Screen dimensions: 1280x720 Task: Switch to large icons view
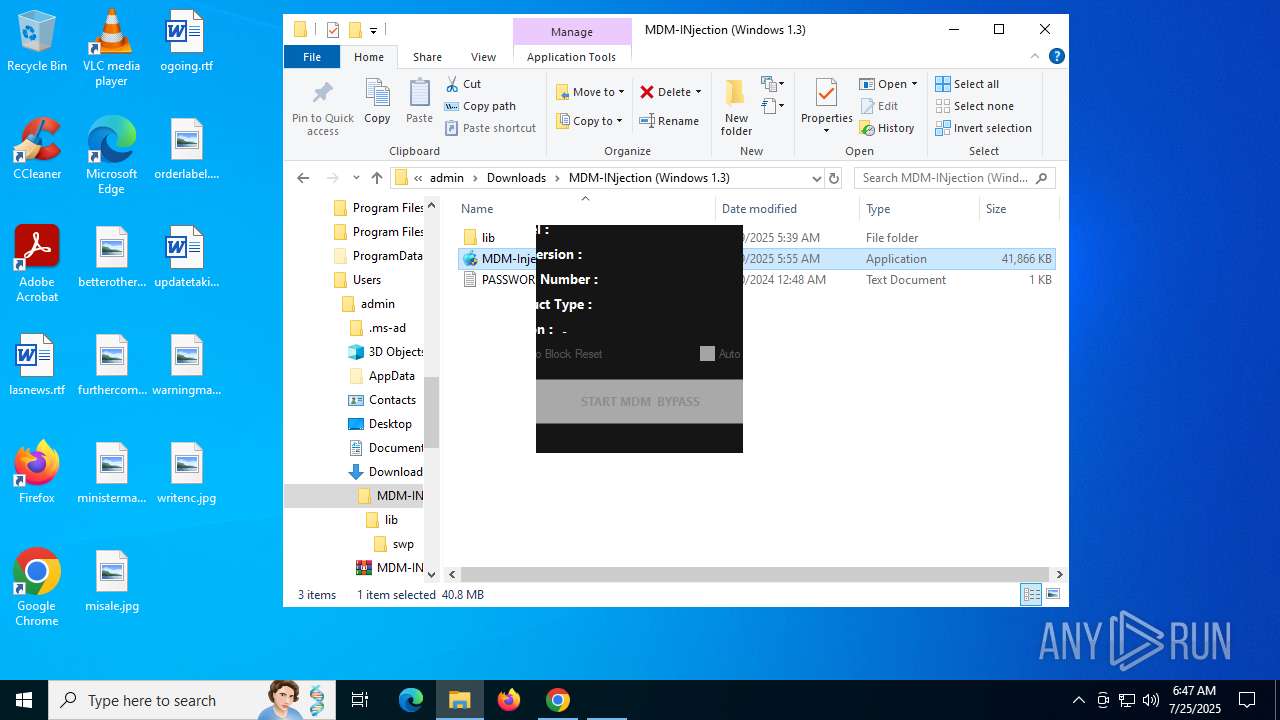1052,595
